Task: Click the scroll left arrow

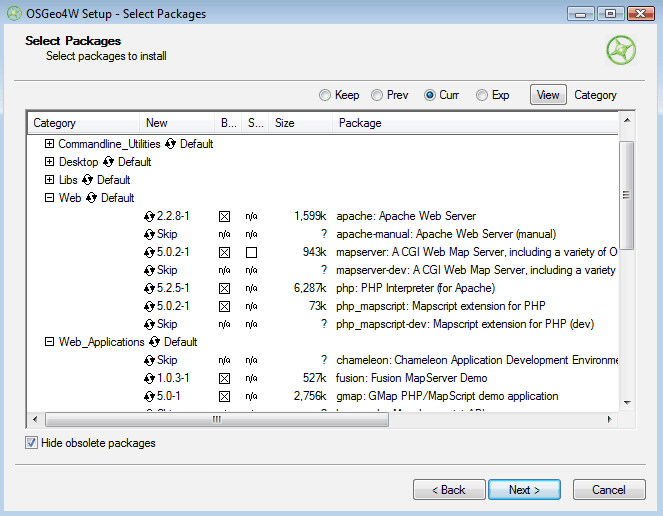Action: [36, 419]
